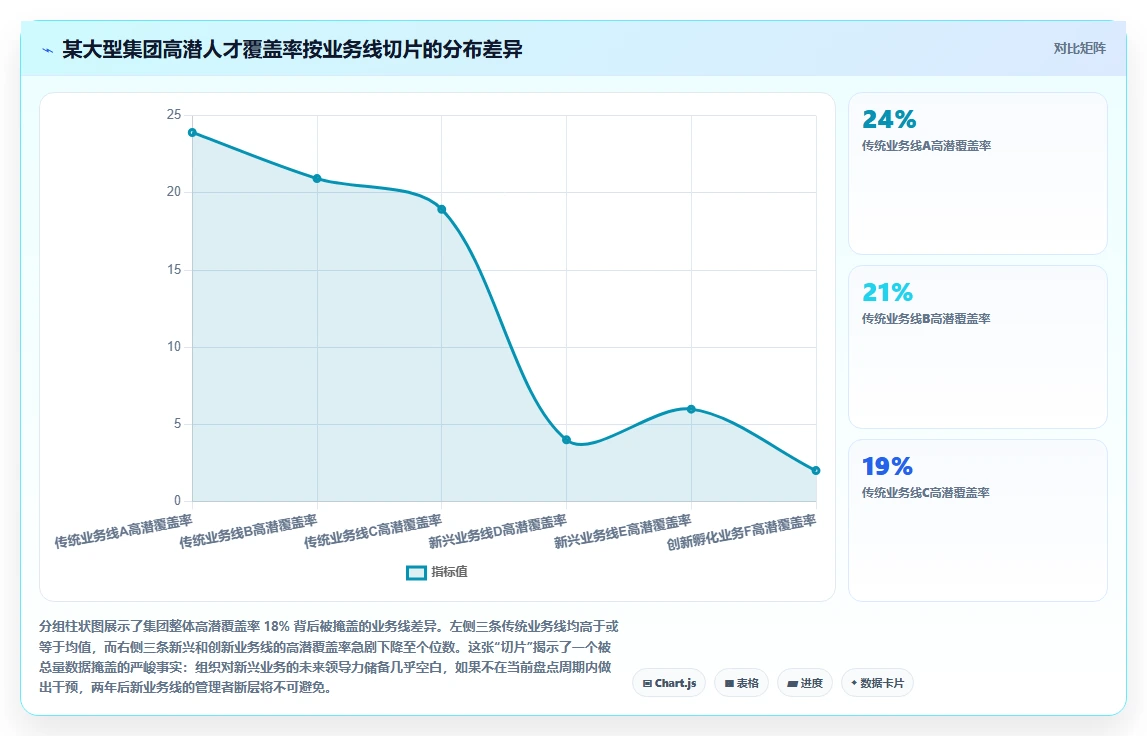This screenshot has height=736, width=1147.
Task: Click the 数据卡片 tag icon
Action: point(854,683)
